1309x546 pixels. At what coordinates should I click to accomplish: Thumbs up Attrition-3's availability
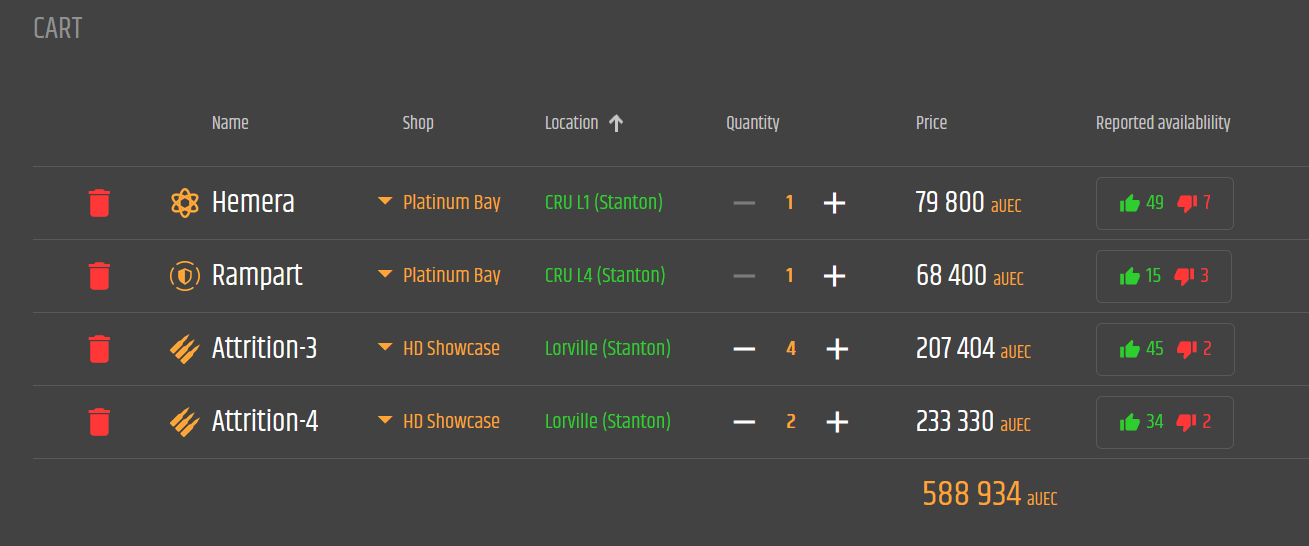pyautogui.click(x=1130, y=349)
